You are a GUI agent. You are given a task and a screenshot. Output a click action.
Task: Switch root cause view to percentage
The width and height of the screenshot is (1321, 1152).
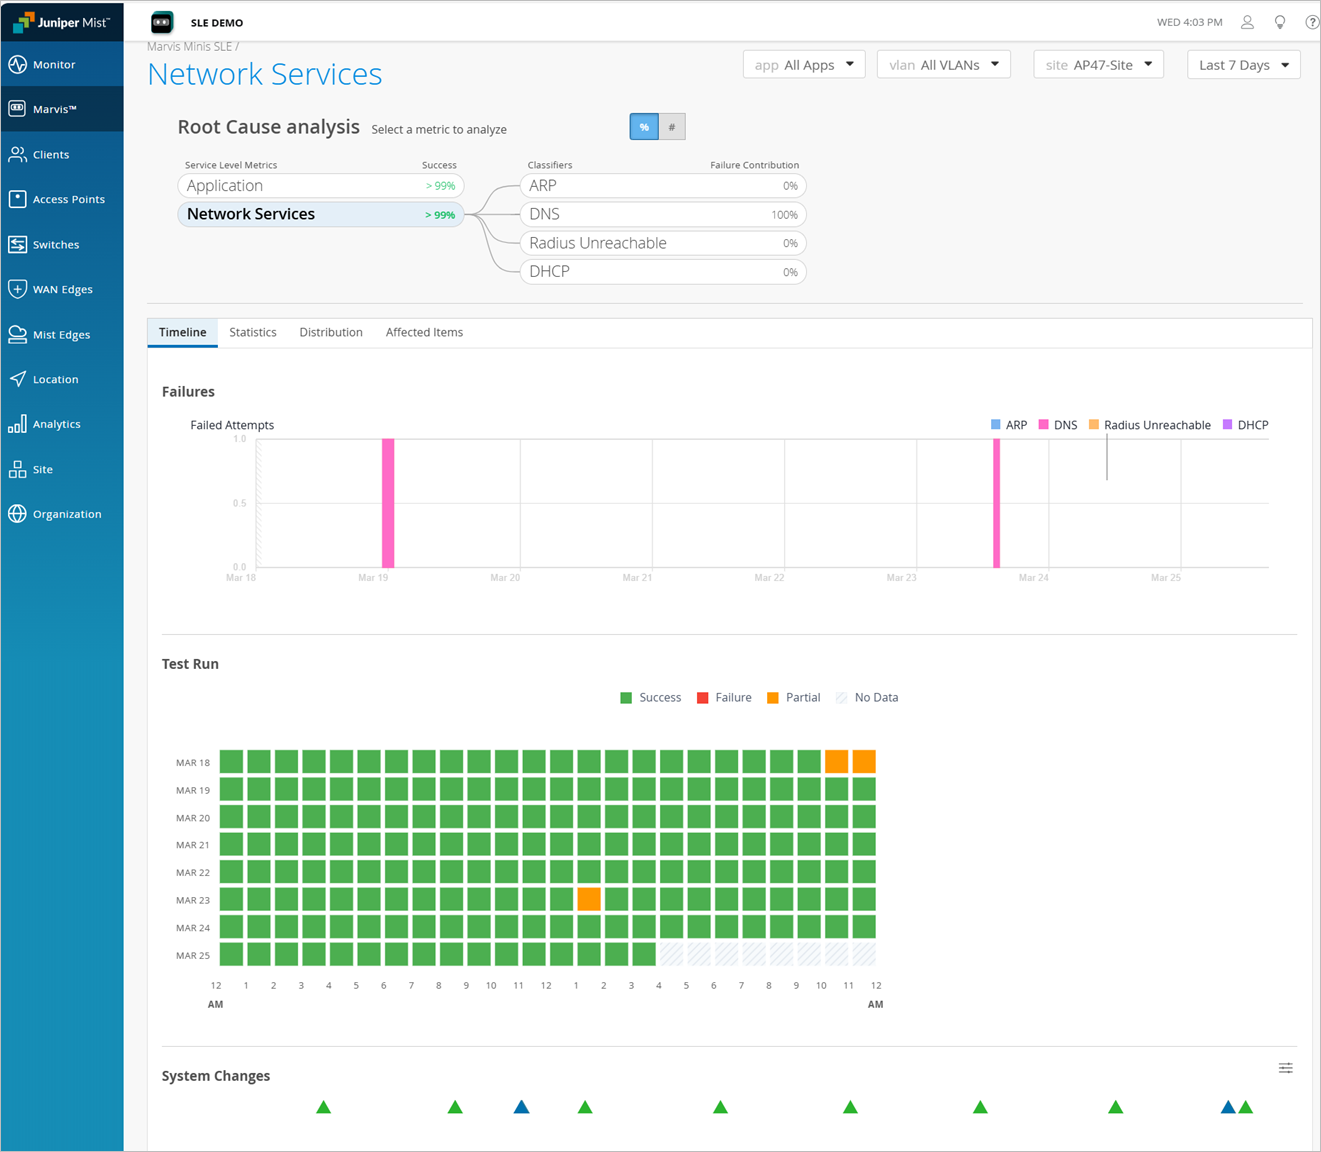click(x=644, y=127)
